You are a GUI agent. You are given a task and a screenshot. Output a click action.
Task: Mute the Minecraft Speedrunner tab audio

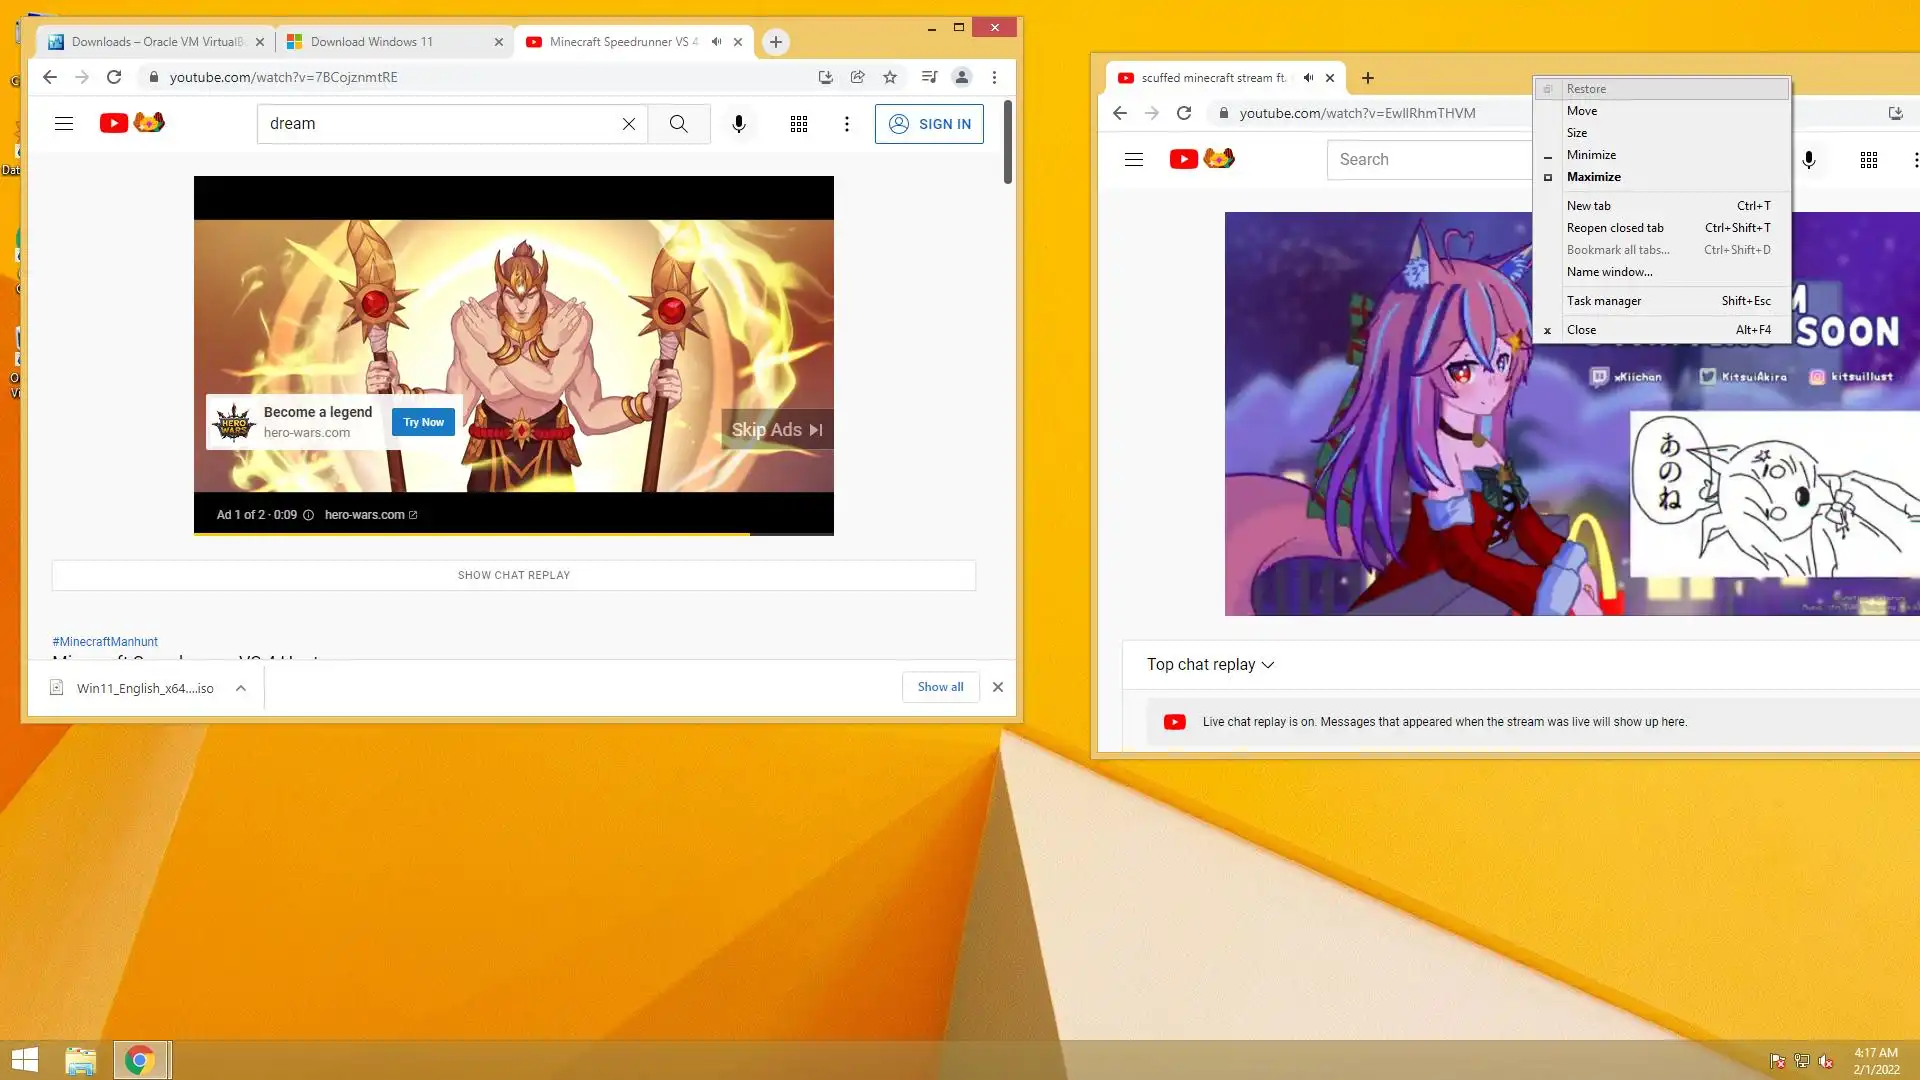716,42
